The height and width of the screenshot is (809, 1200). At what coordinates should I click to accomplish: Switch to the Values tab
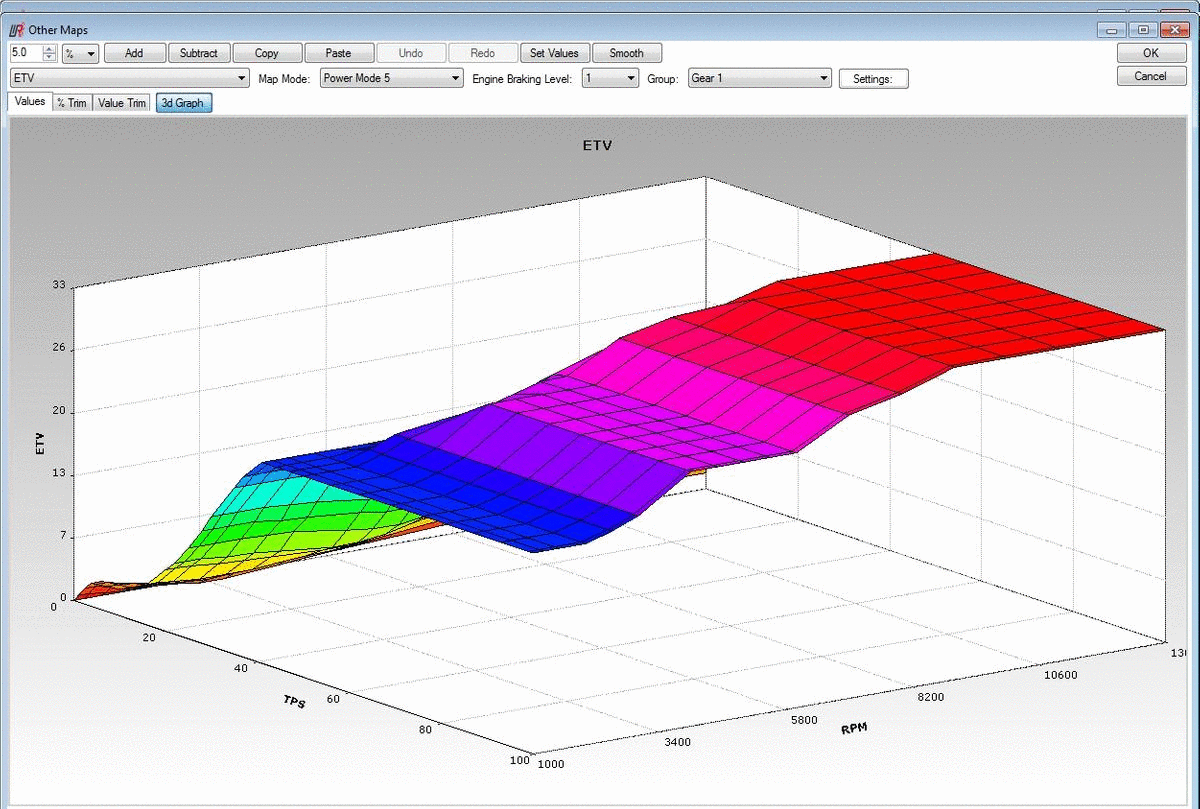tap(29, 101)
